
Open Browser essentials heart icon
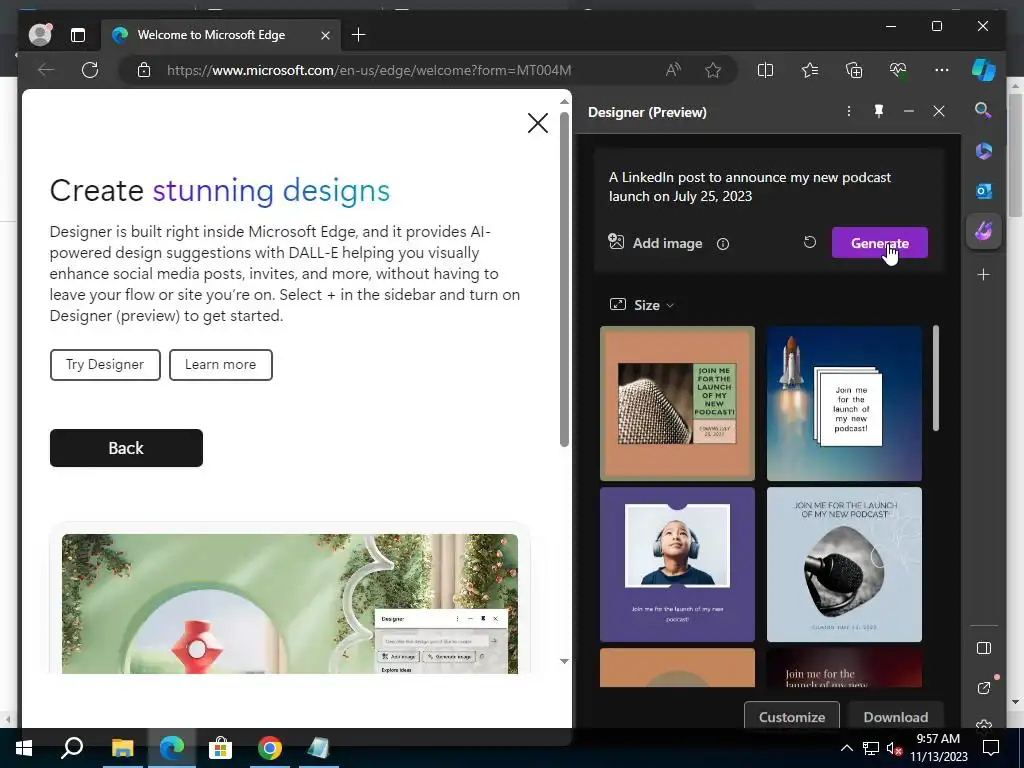[x=898, y=70]
